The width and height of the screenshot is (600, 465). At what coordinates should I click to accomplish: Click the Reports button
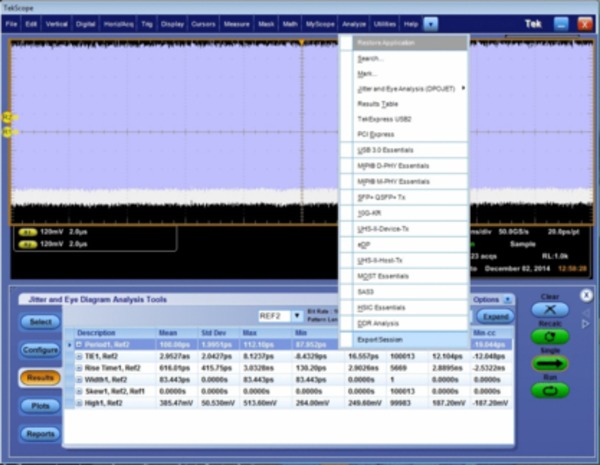[x=40, y=434]
